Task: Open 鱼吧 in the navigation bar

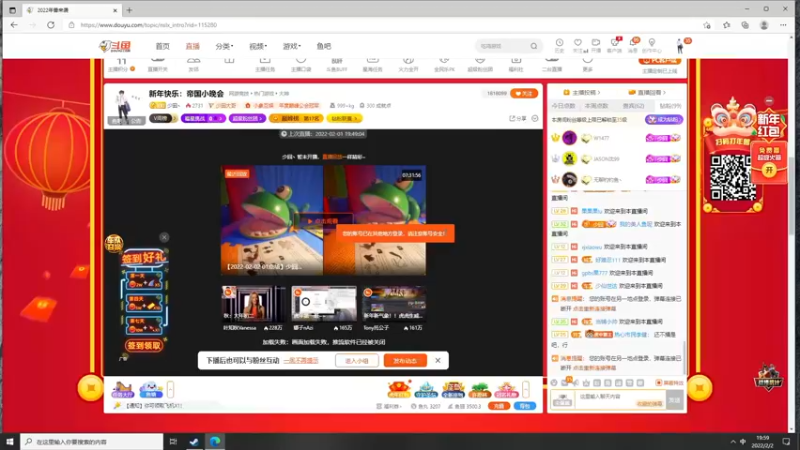Action: point(323,46)
